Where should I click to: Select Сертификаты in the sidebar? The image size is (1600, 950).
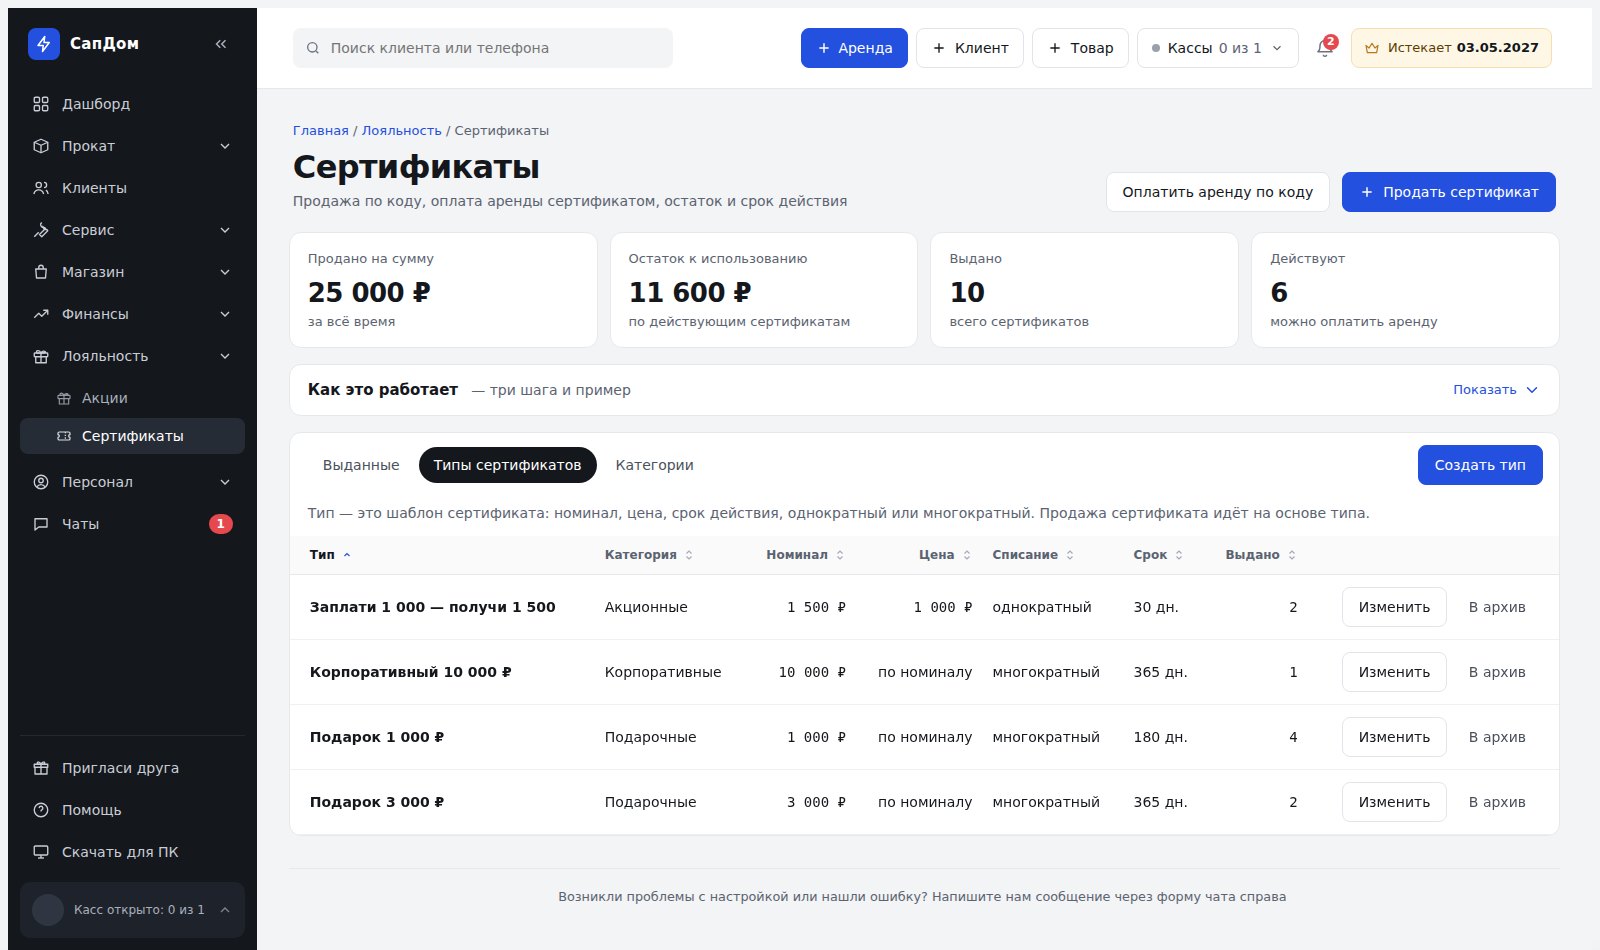point(132,436)
